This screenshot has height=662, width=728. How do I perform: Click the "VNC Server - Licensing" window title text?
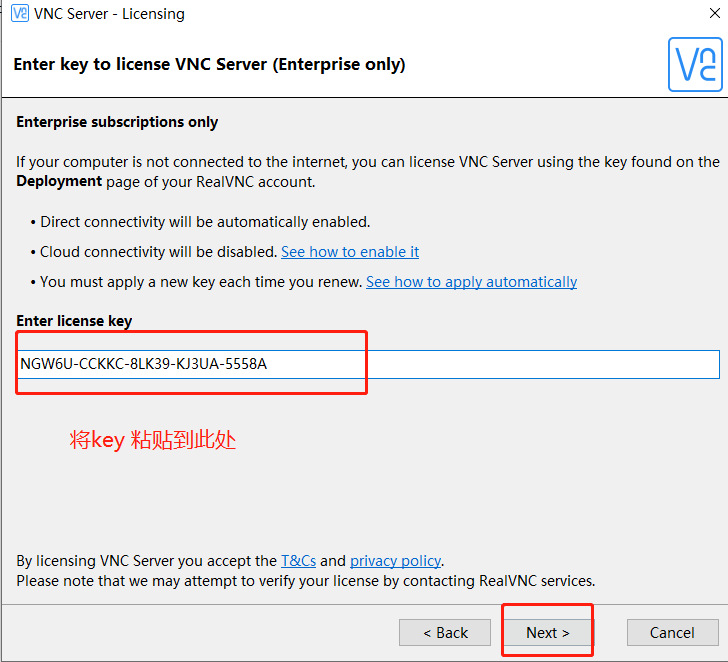110,14
